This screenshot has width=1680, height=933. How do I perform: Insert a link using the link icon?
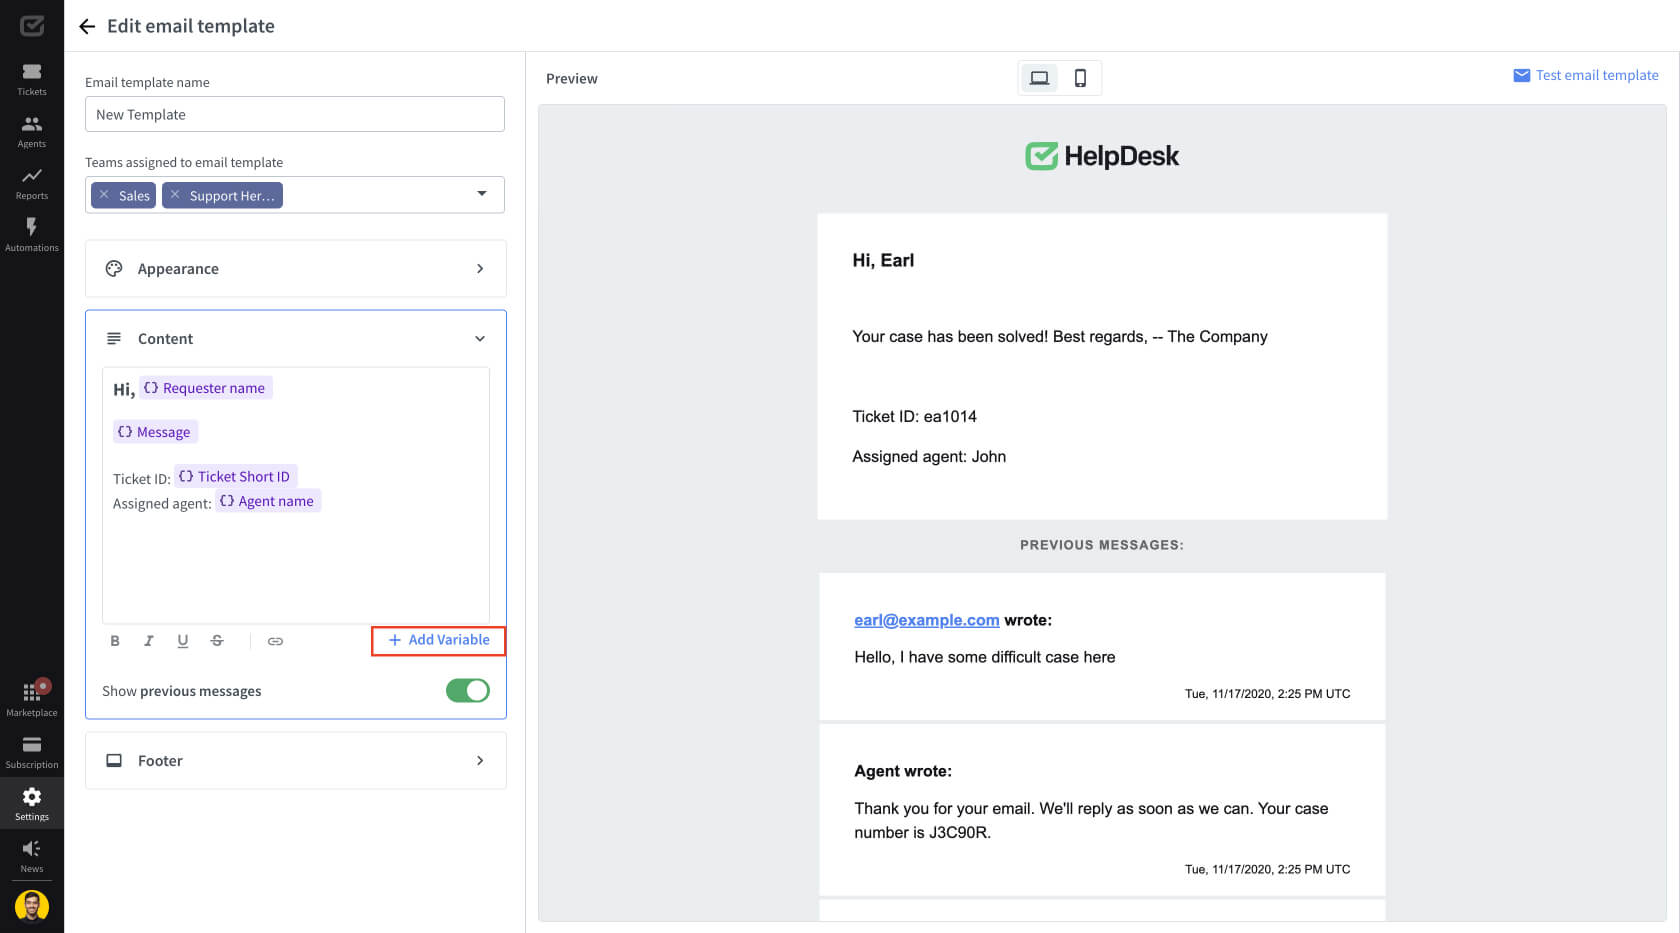click(275, 641)
